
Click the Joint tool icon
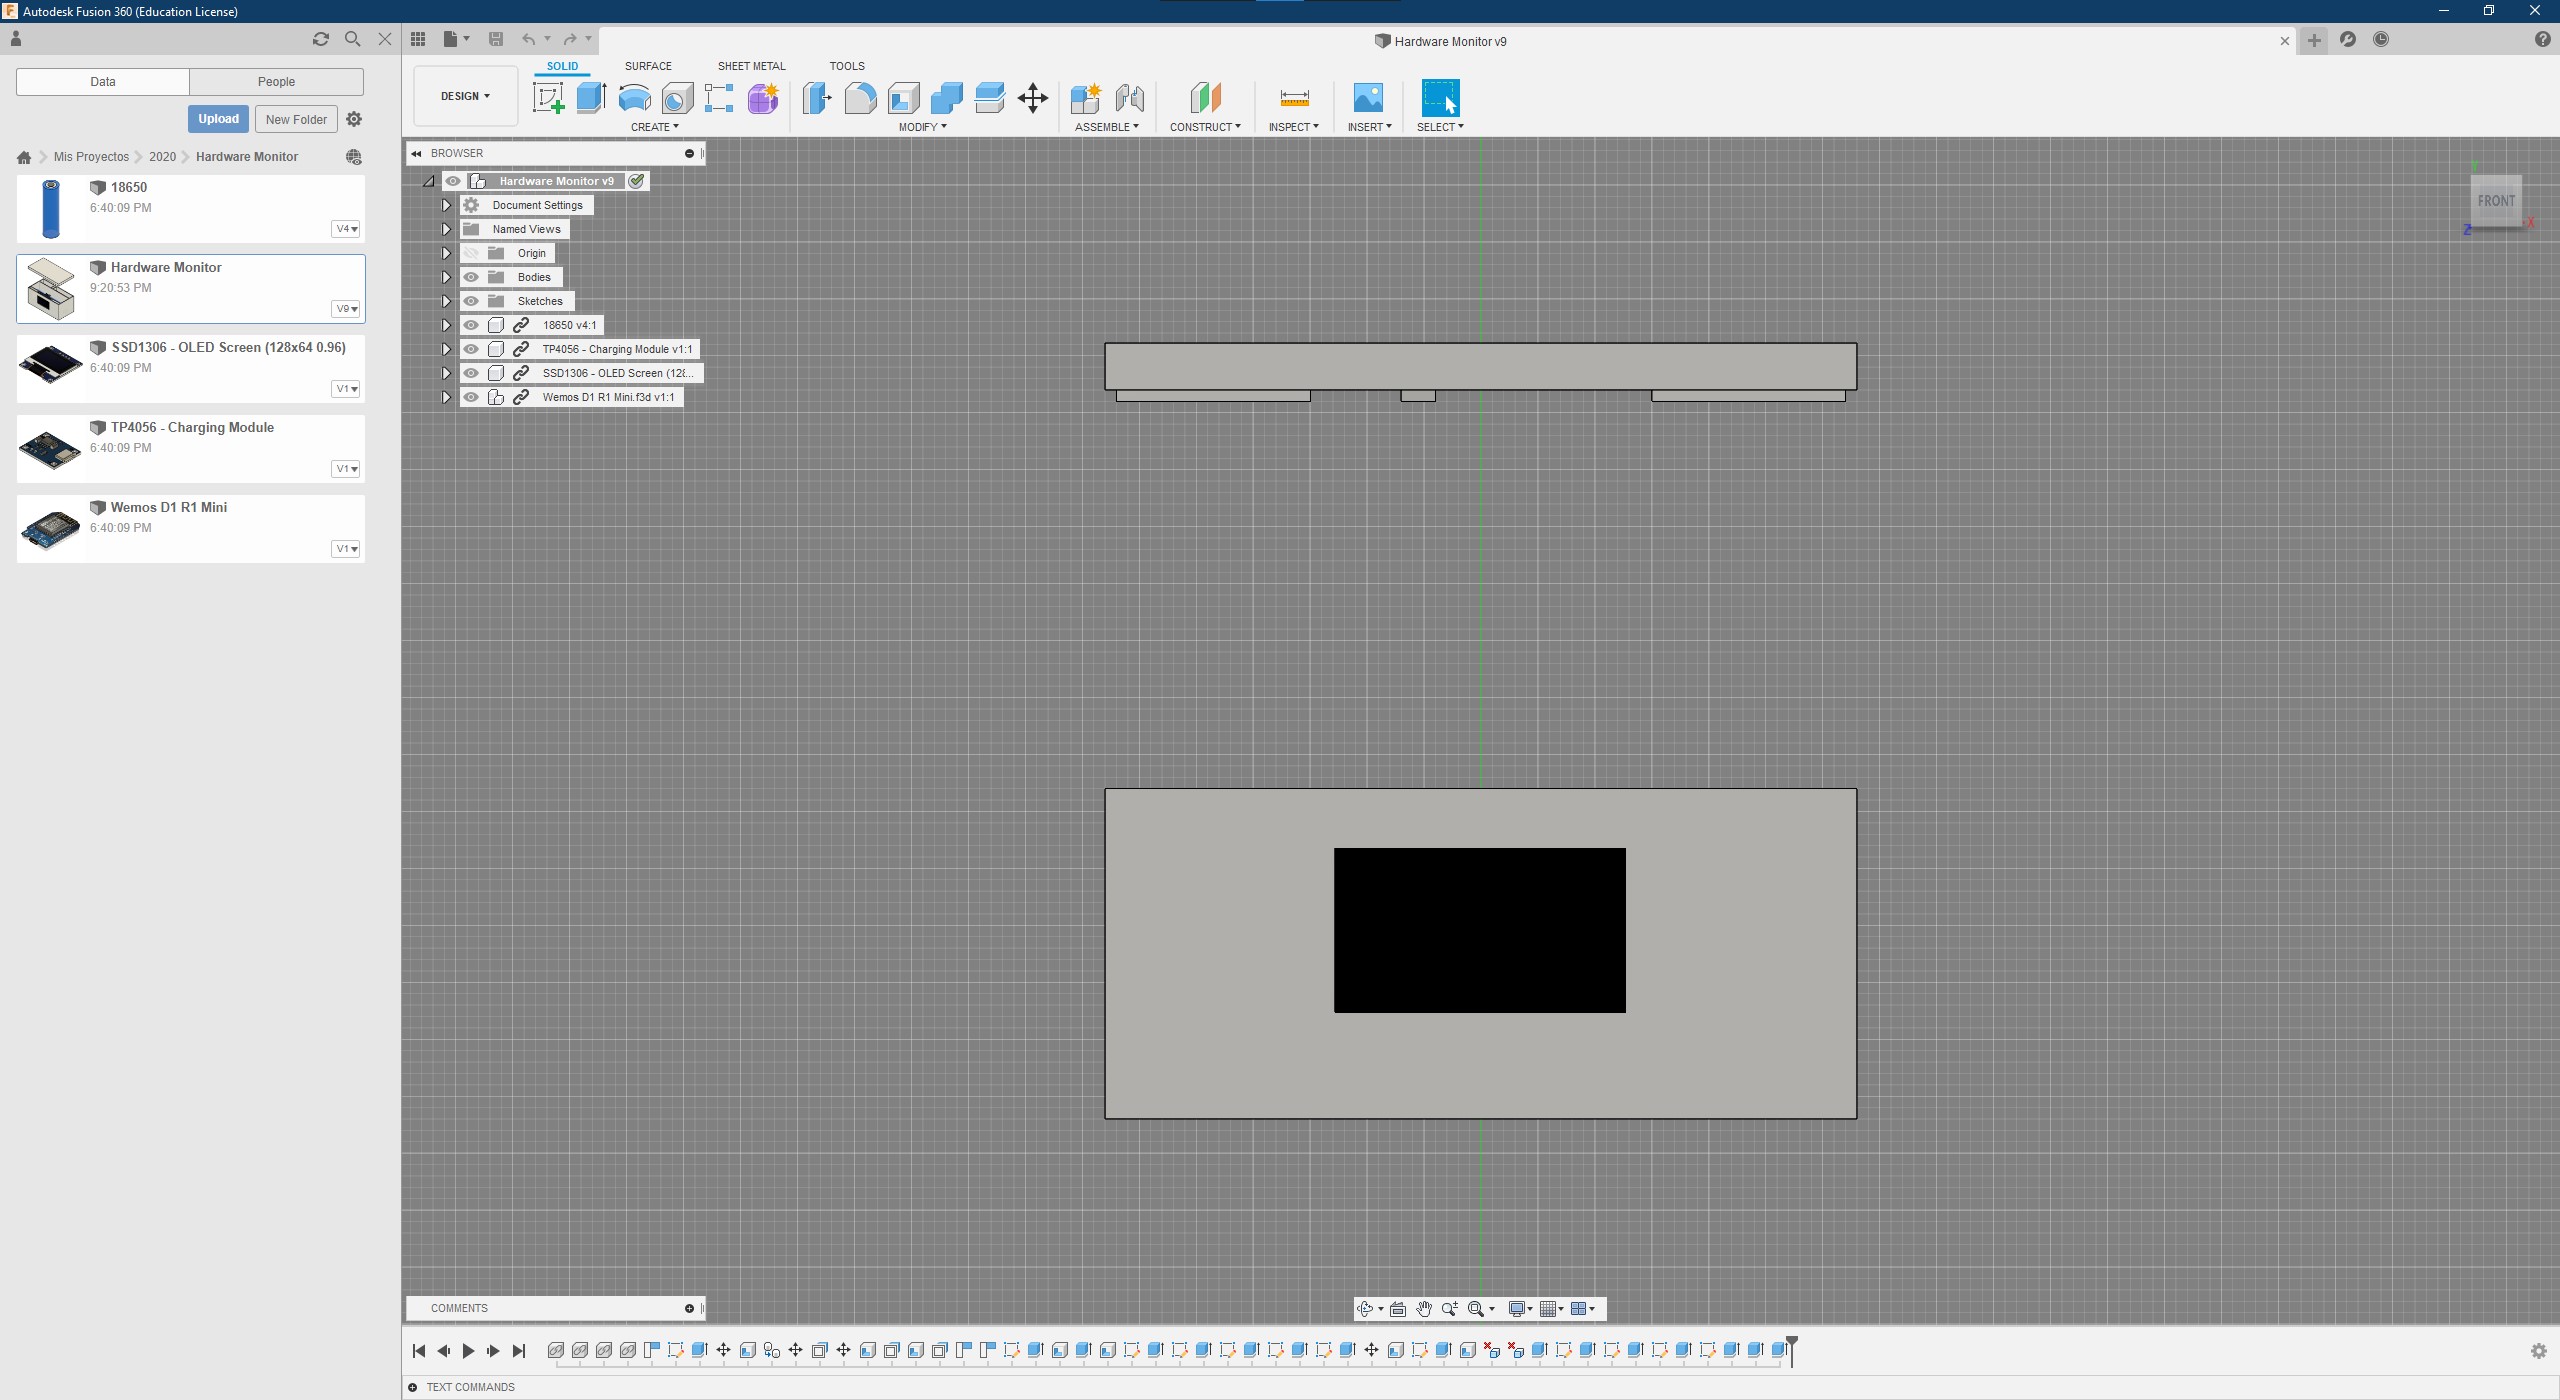[1129, 98]
